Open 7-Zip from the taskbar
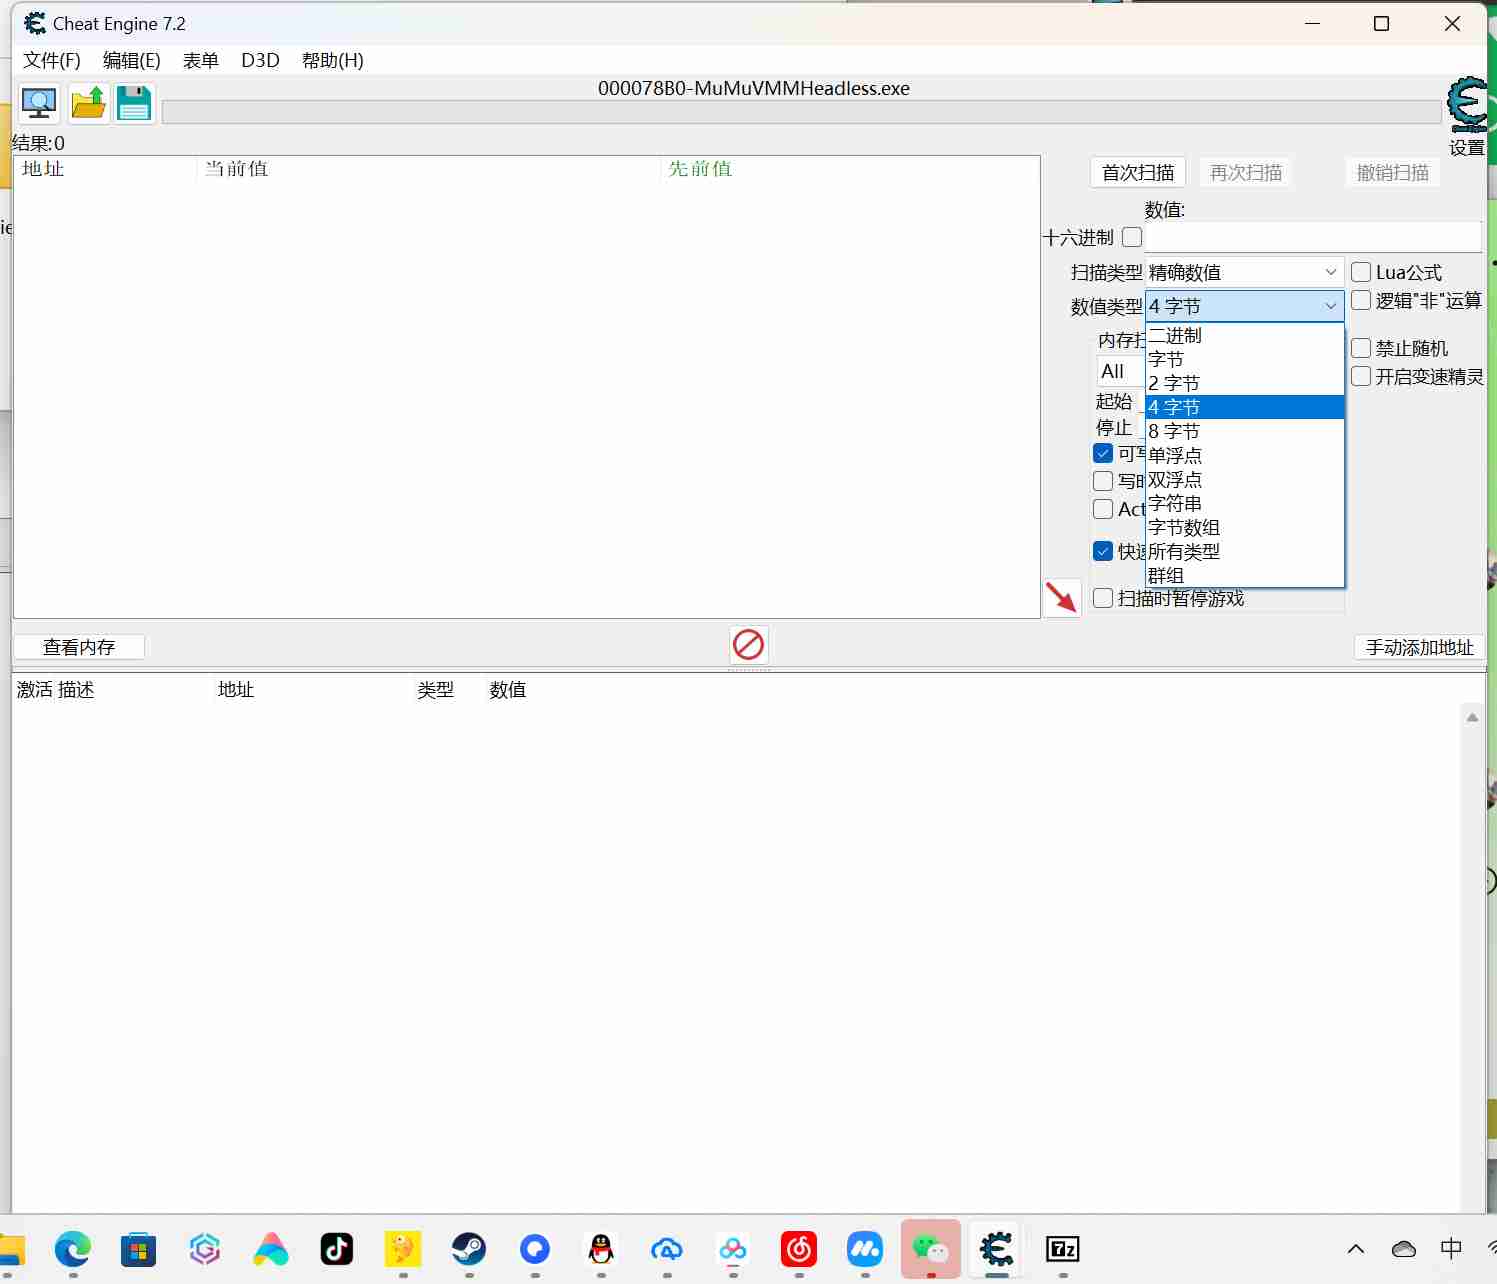The width and height of the screenshot is (1497, 1284). tap(1062, 1249)
